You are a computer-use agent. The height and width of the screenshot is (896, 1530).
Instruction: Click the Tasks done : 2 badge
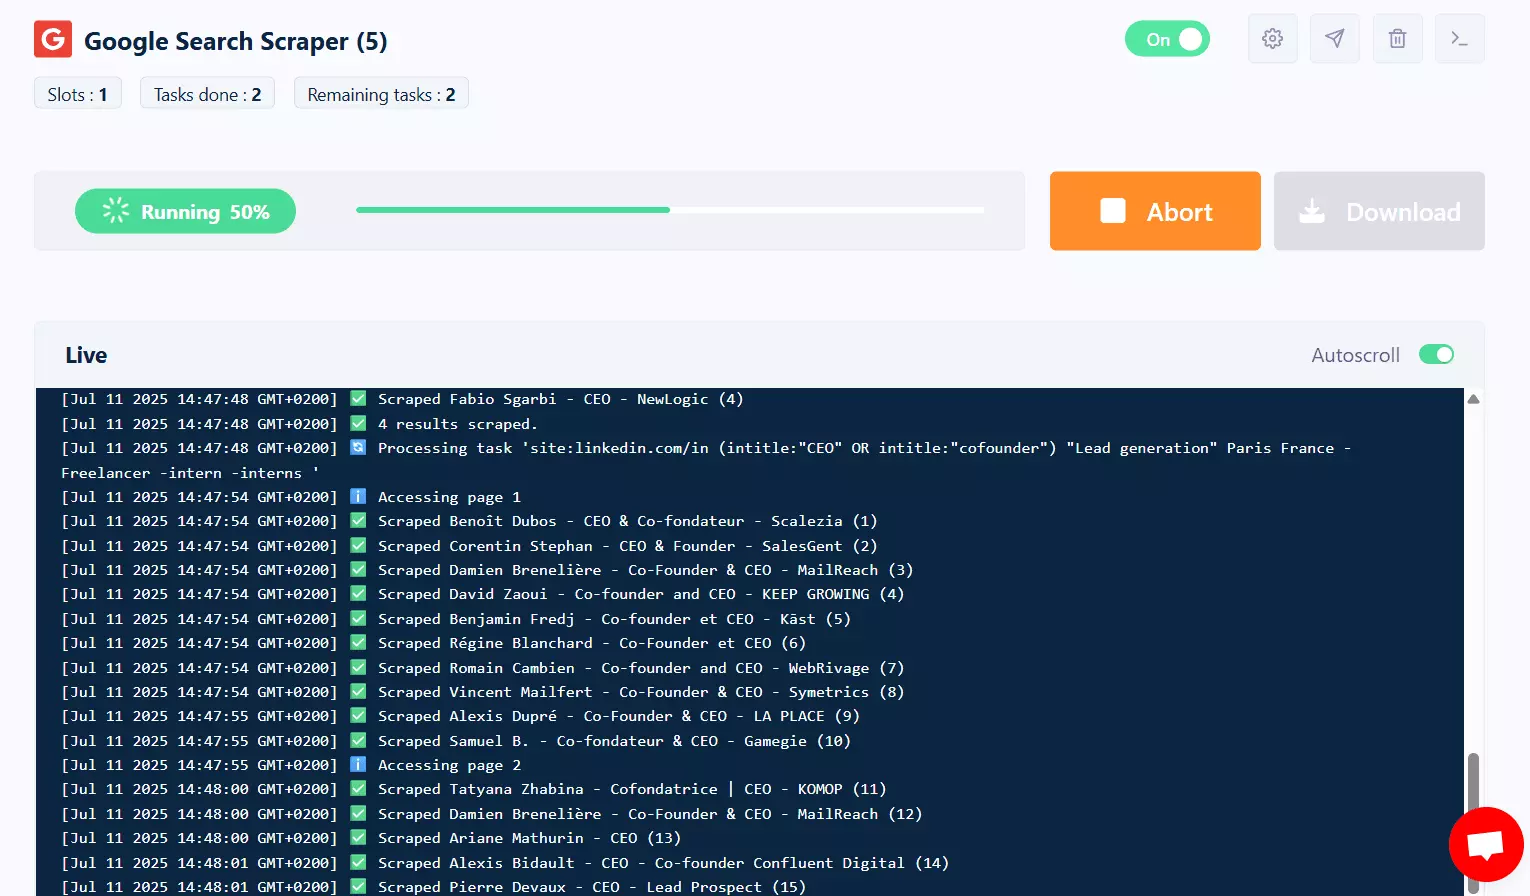point(207,93)
